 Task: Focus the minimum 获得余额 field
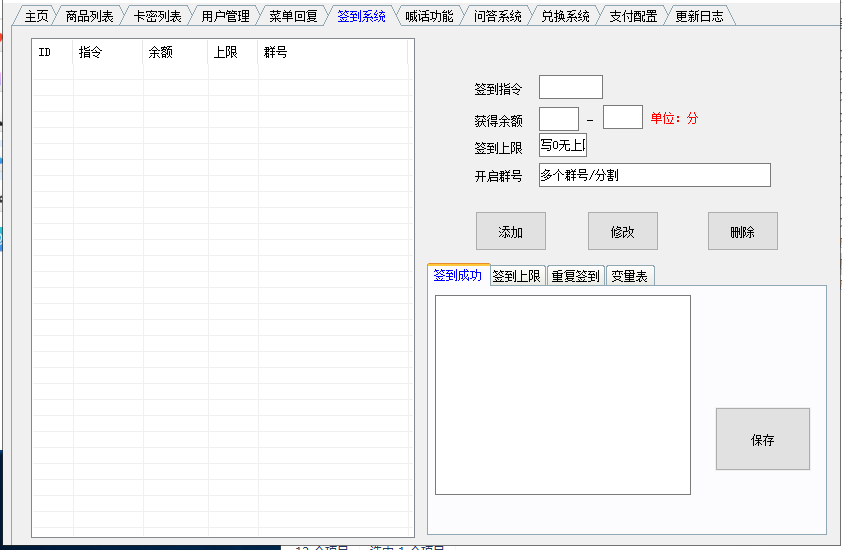[x=559, y=119]
